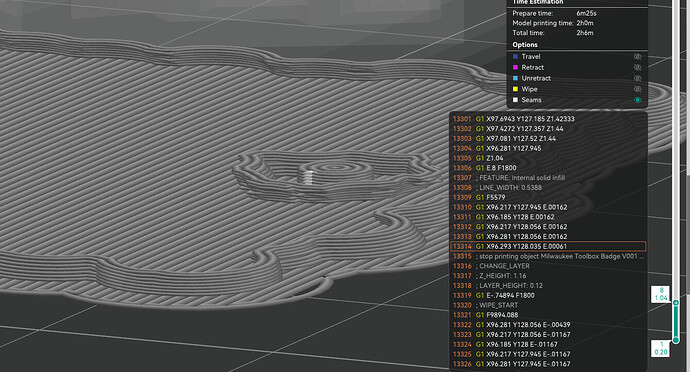Select G-code line 13323
The image size is (690, 372).
pyautogui.click(x=548, y=335)
